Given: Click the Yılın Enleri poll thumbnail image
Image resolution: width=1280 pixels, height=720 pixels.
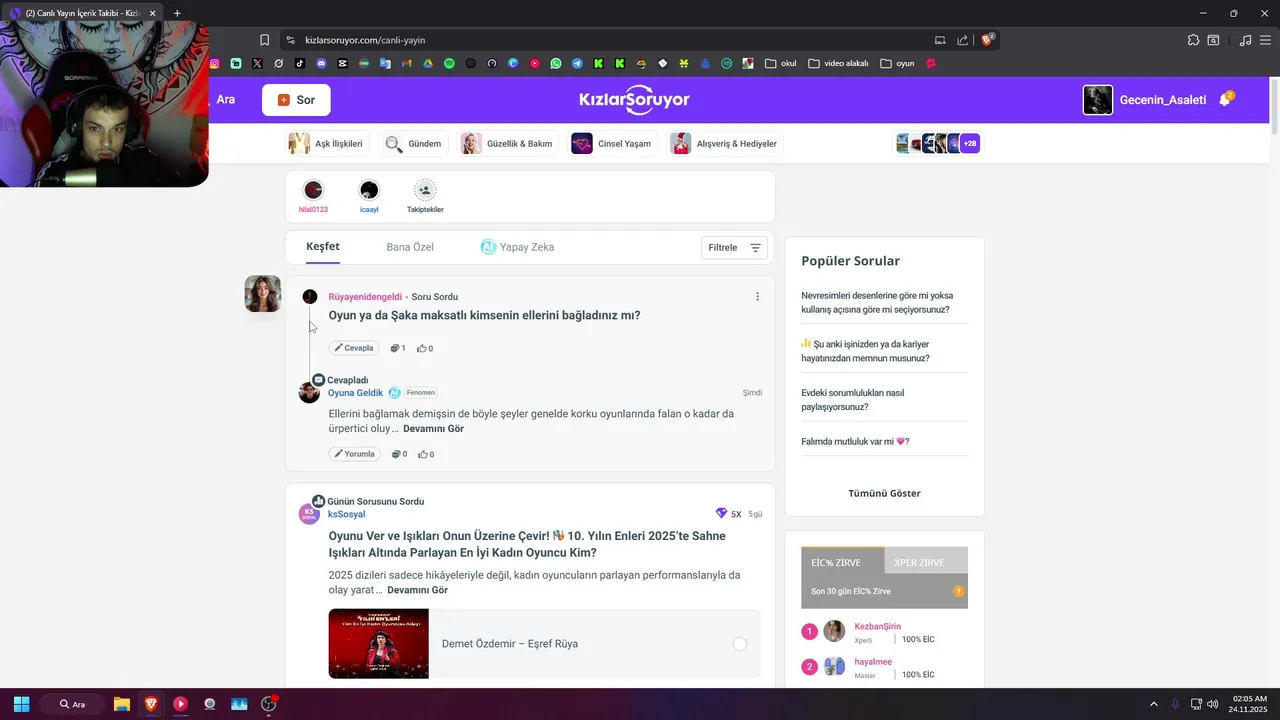Looking at the screenshot, I should coord(378,644).
